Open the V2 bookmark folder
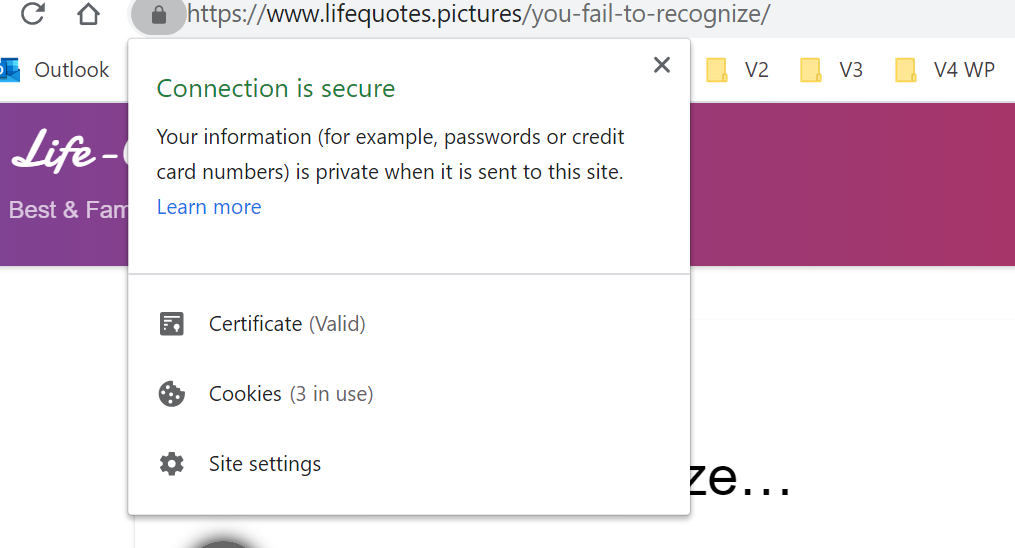Viewport: 1015px width, 548px height. pos(738,70)
